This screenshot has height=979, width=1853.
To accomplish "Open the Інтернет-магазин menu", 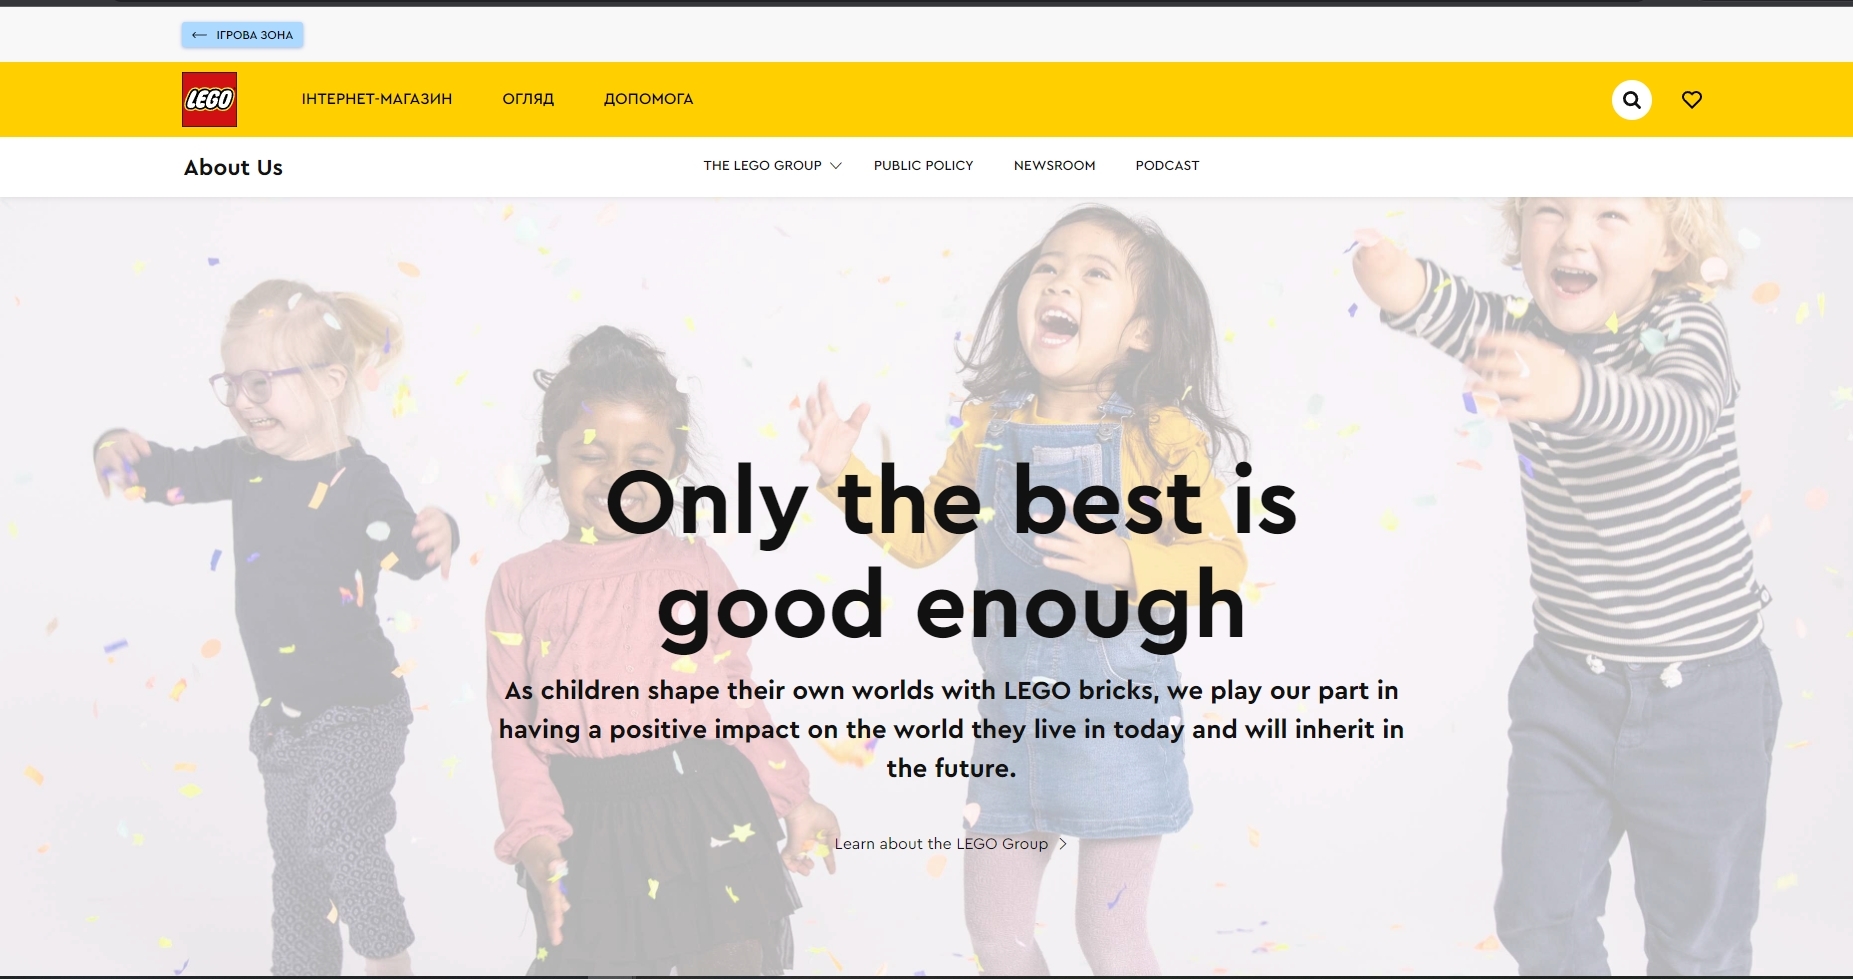I will click(377, 99).
